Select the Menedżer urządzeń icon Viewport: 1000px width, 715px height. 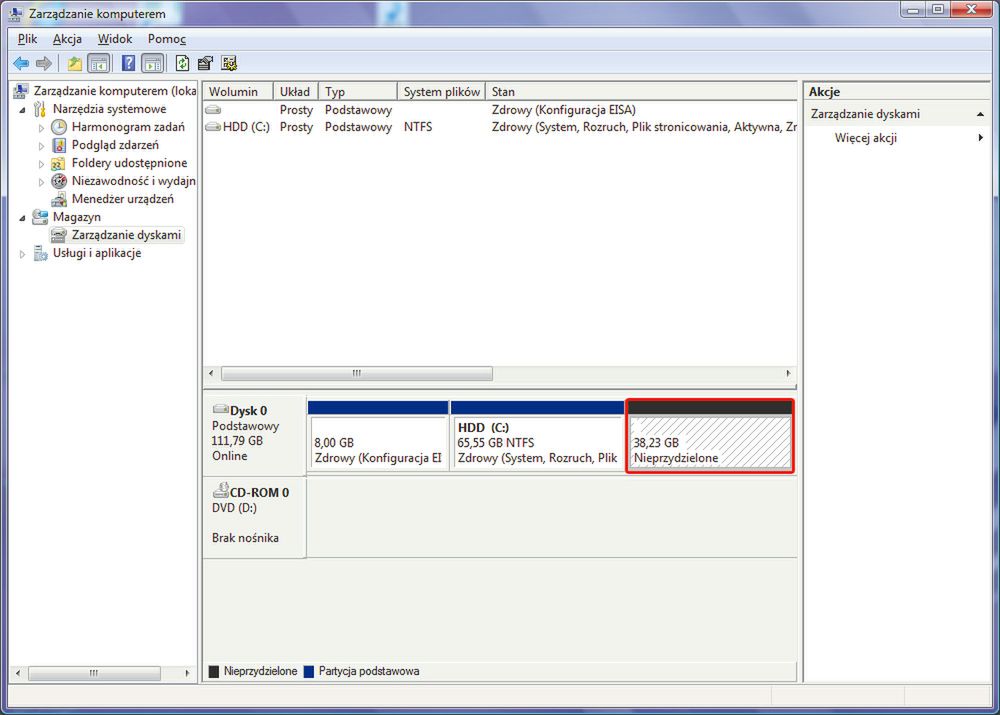[x=59, y=200]
